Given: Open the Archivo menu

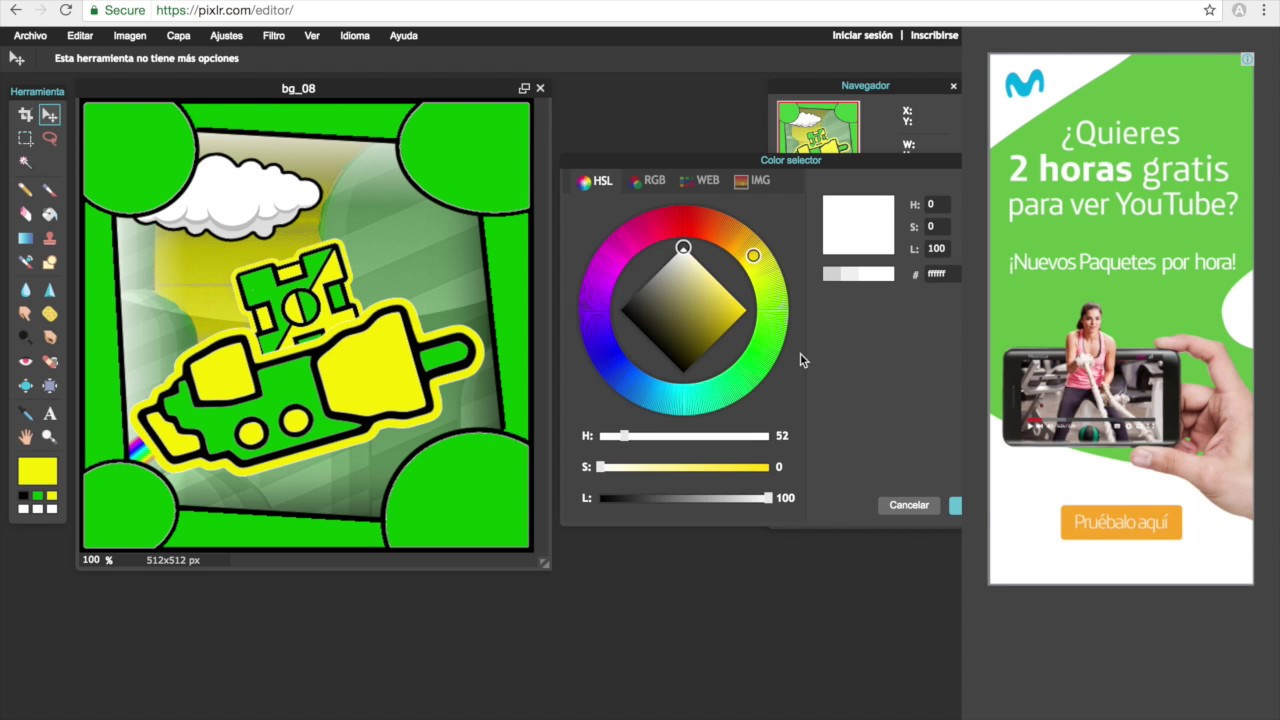Looking at the screenshot, I should pyautogui.click(x=30, y=35).
